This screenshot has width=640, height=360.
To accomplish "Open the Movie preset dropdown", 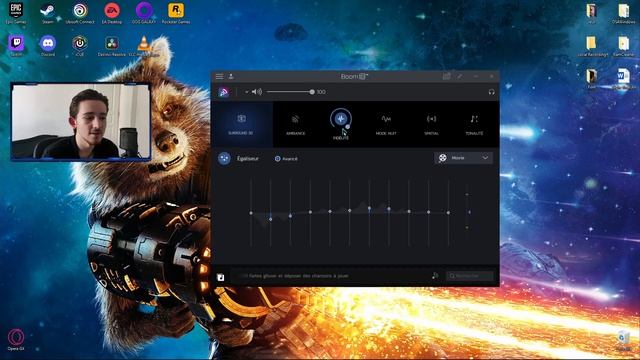I will click(463, 158).
